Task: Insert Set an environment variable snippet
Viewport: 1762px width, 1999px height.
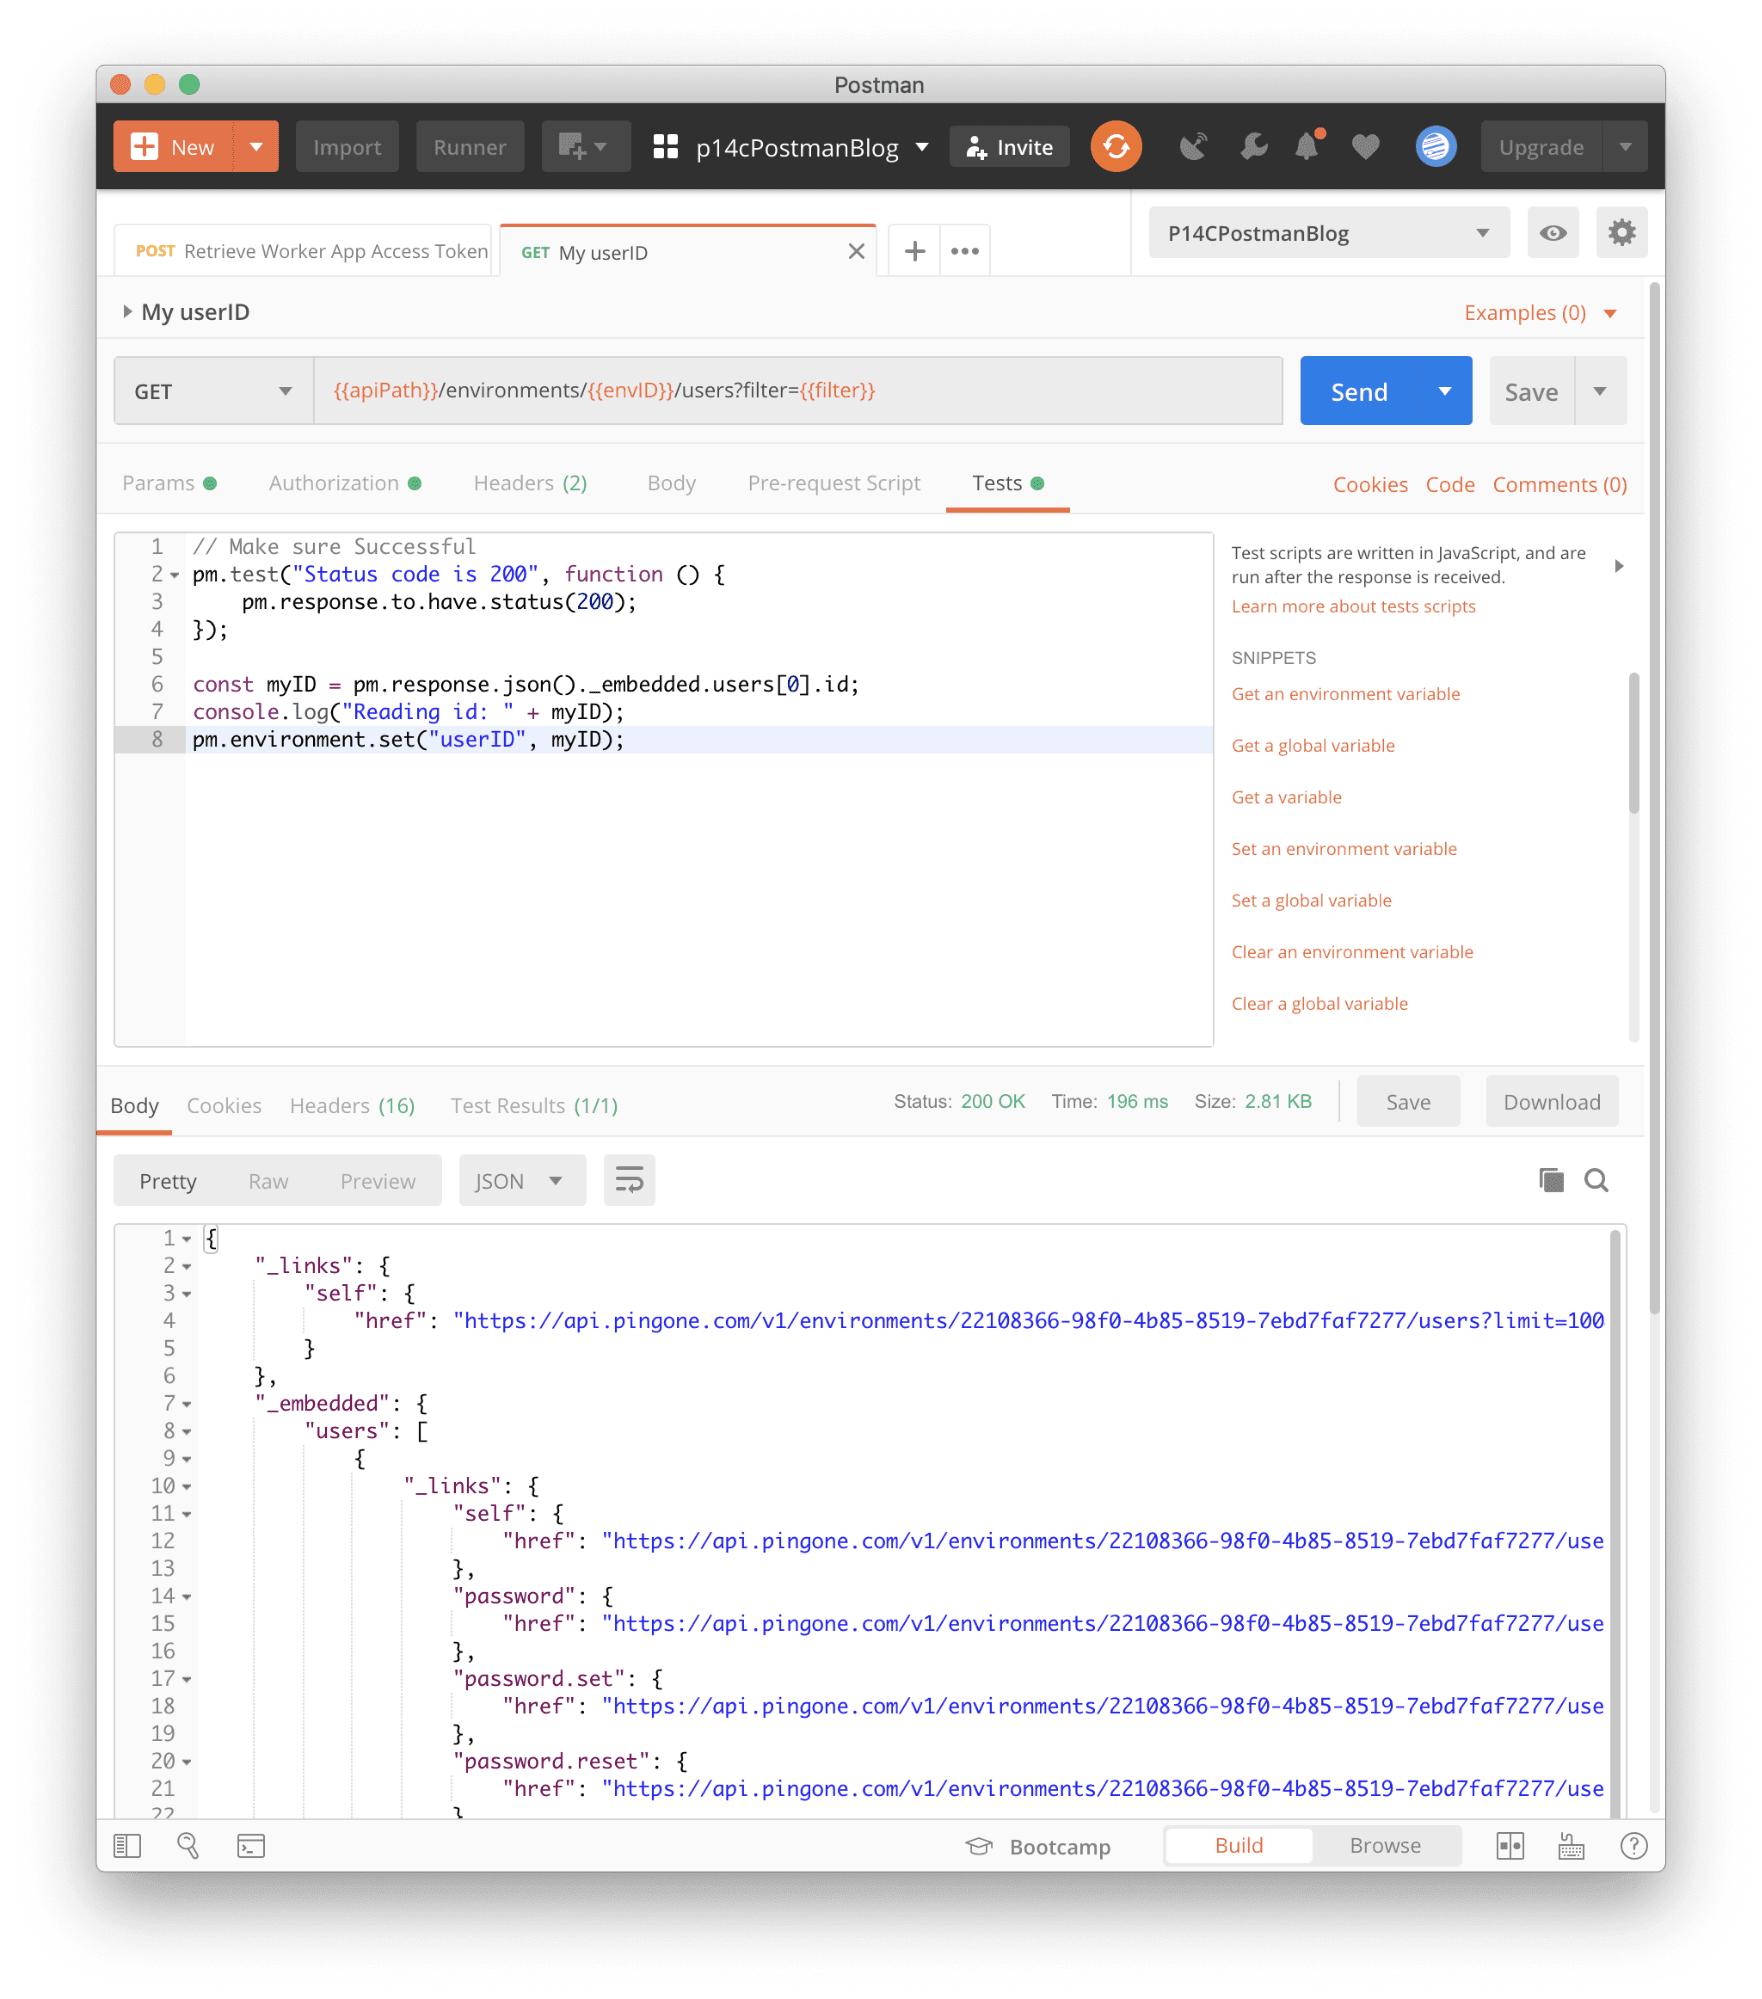Action: pyautogui.click(x=1344, y=849)
